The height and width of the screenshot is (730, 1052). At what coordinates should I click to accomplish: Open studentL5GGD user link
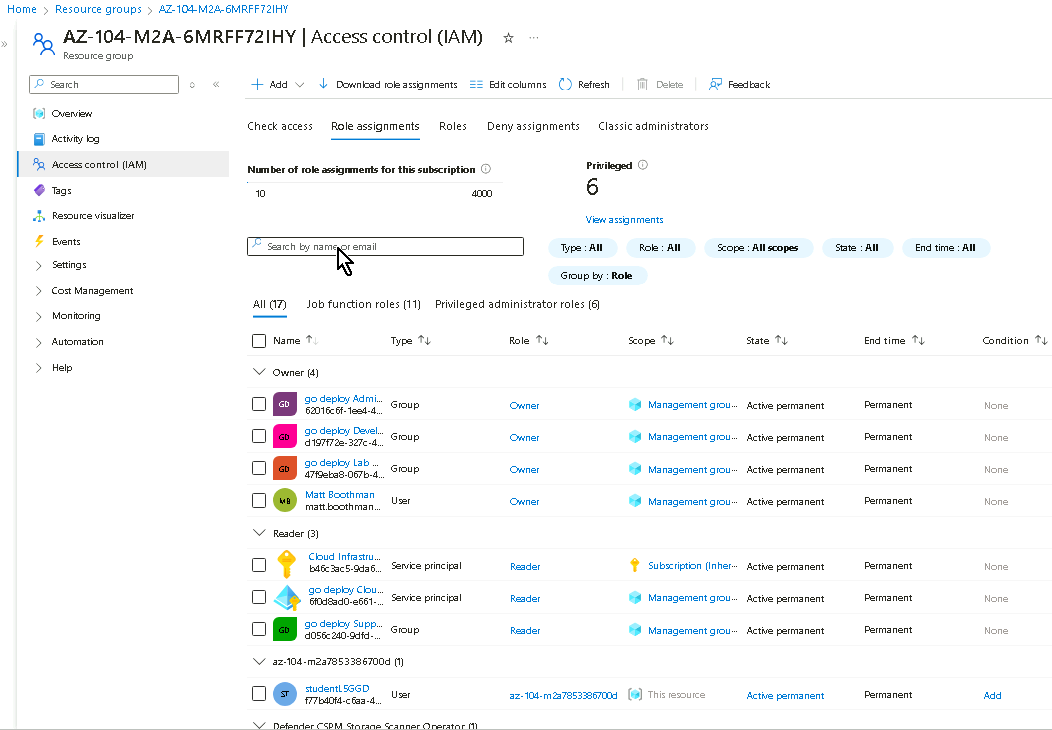[337, 688]
